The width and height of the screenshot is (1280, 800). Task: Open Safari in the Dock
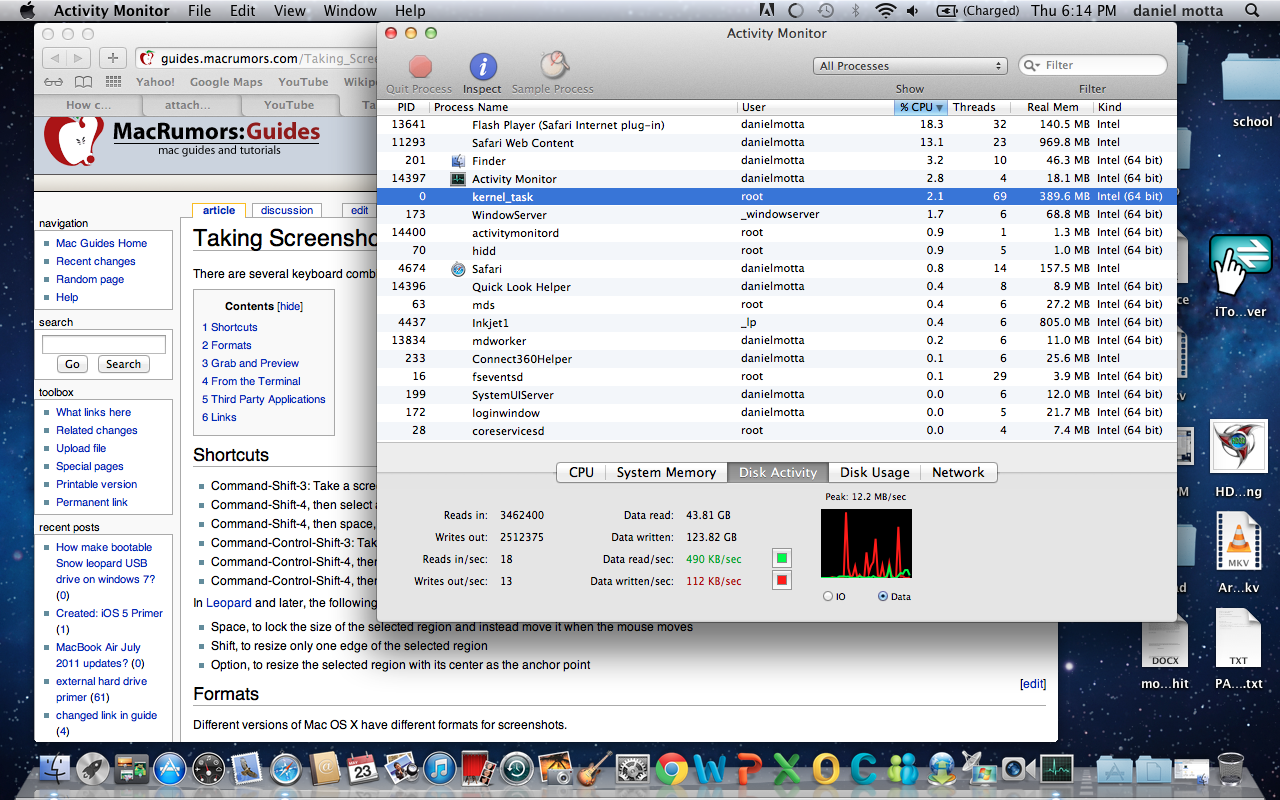(286, 769)
